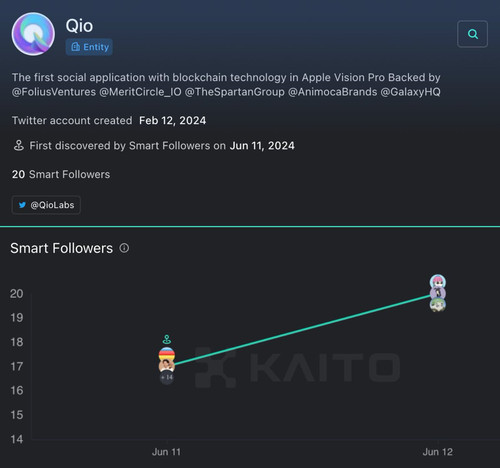Click the Qio profile name title
Image resolution: width=500 pixels, height=468 pixels.
79,26
